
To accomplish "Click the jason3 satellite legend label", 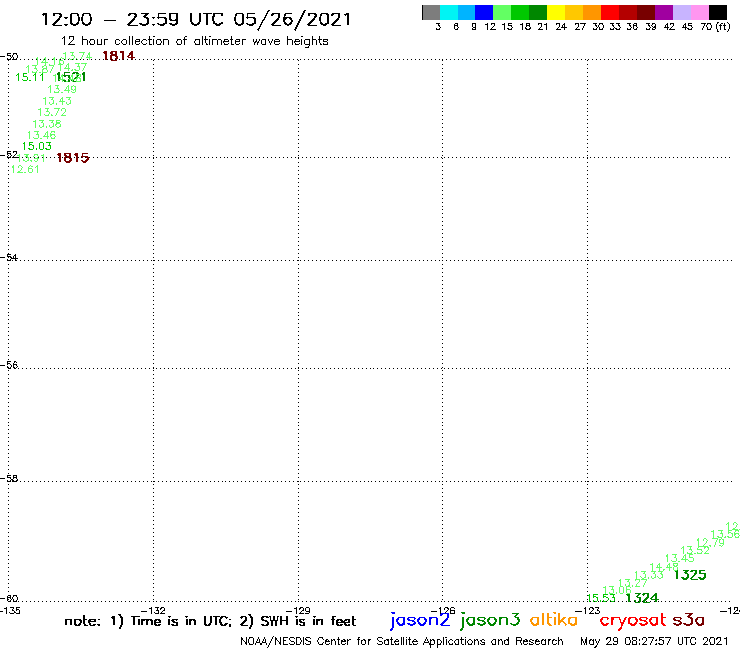I will [x=490, y=621].
